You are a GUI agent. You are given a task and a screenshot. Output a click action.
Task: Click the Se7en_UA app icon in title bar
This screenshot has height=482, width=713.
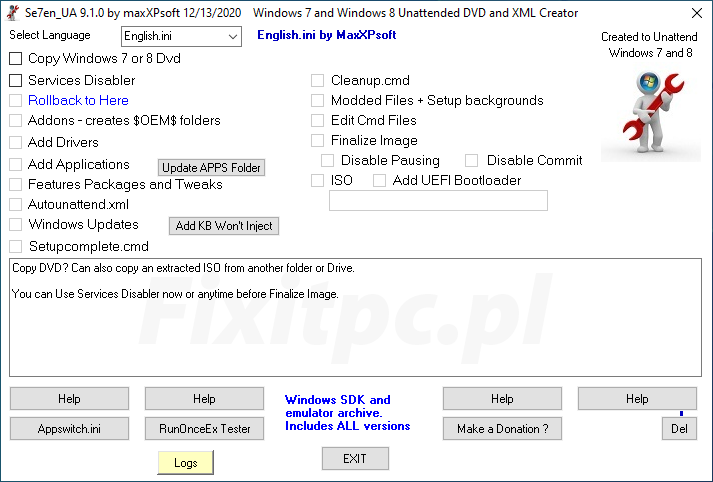[13, 13]
